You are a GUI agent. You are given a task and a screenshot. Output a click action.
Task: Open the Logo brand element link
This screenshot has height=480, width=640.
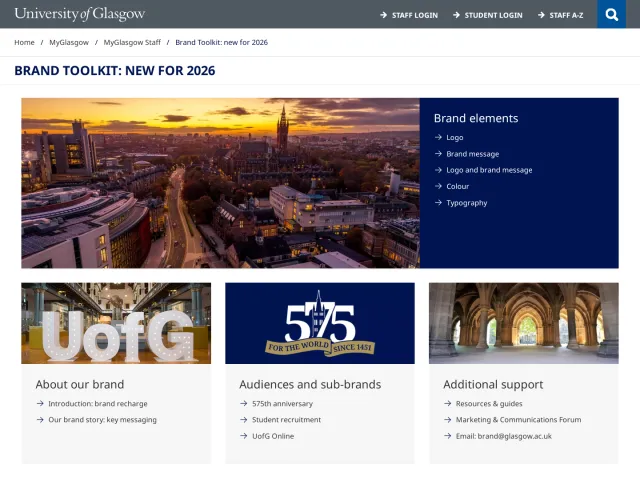coord(455,138)
